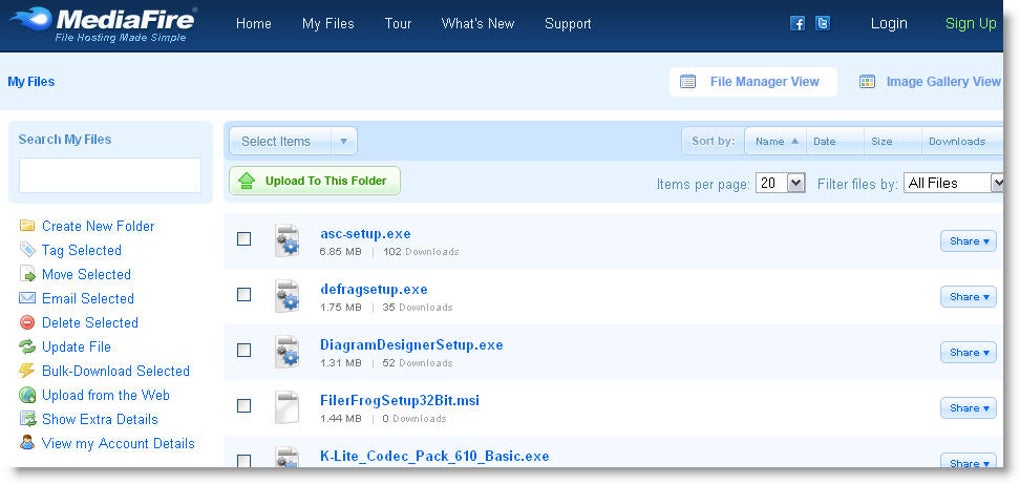Open the Select Items dropdown arrow
The image size is (1020, 484).
click(344, 141)
